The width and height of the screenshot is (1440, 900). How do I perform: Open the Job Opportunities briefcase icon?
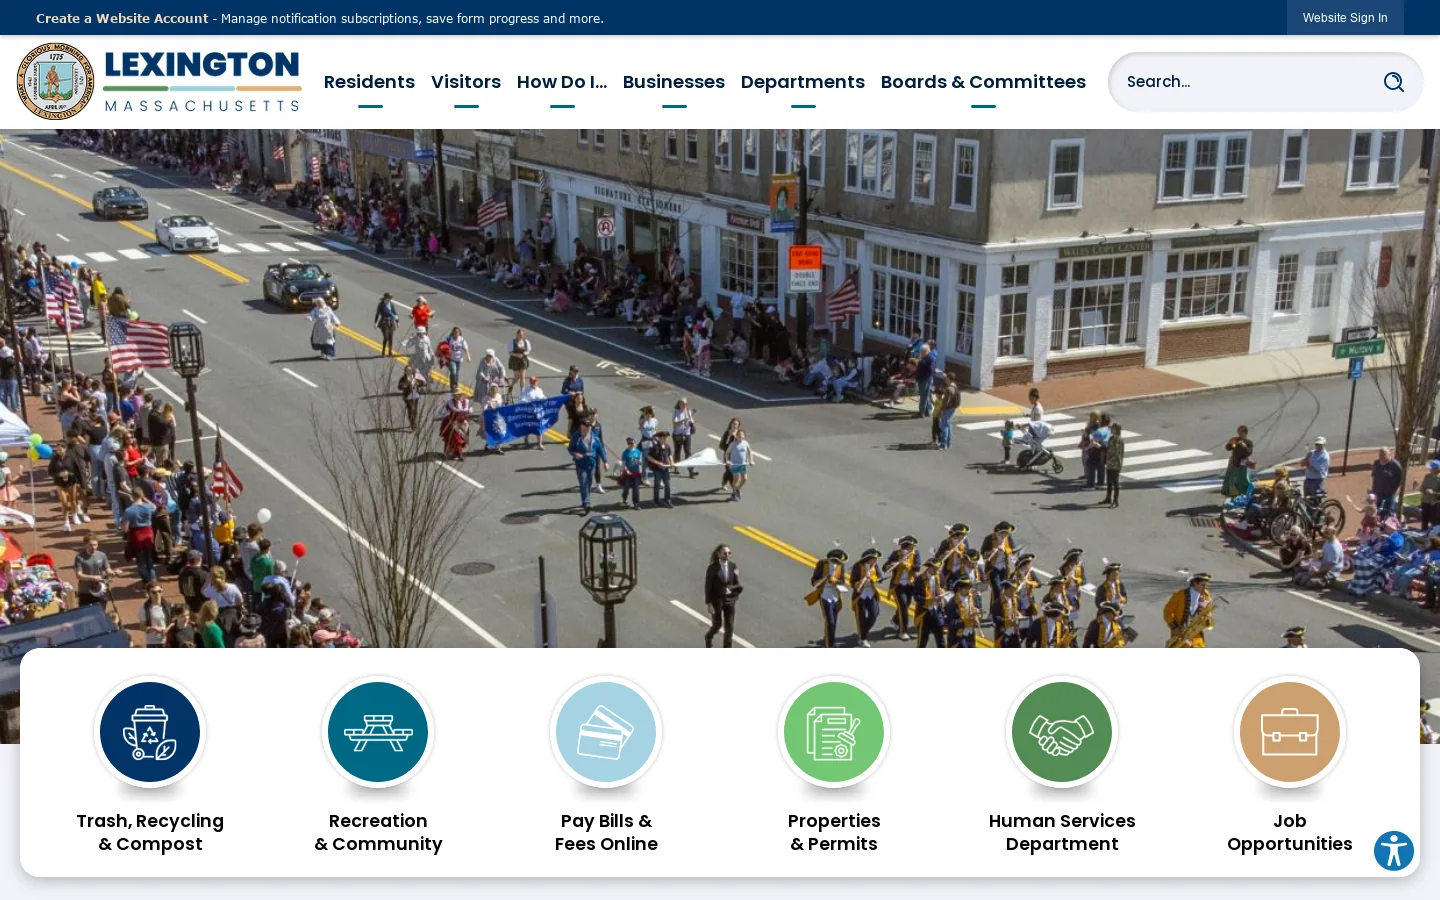pos(1290,732)
